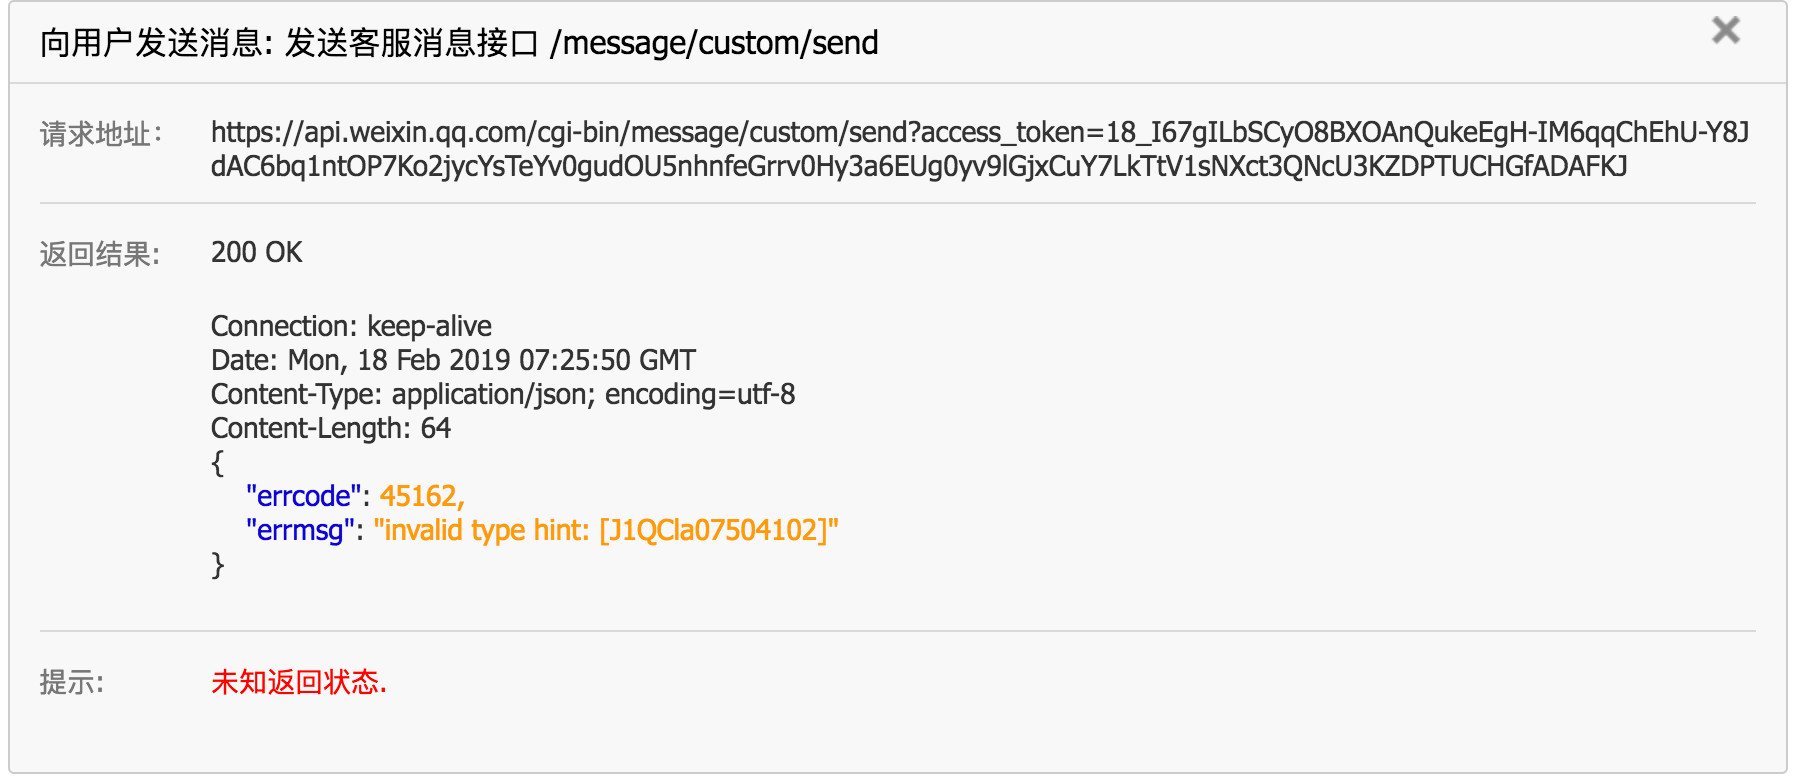Screen dimensions: 1796x780
Task: Click /message/custom/send path in the title
Action: 714,43
